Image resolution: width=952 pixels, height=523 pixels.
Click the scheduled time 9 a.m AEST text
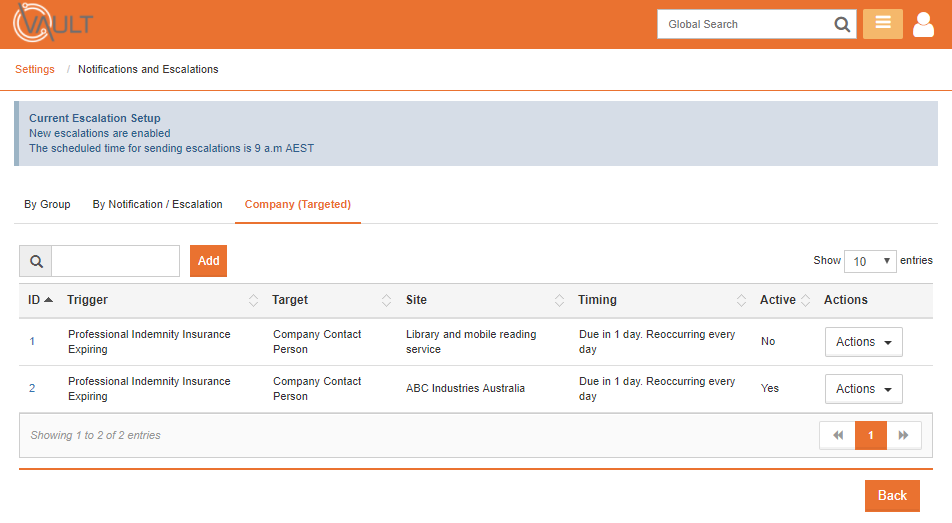click(171, 148)
